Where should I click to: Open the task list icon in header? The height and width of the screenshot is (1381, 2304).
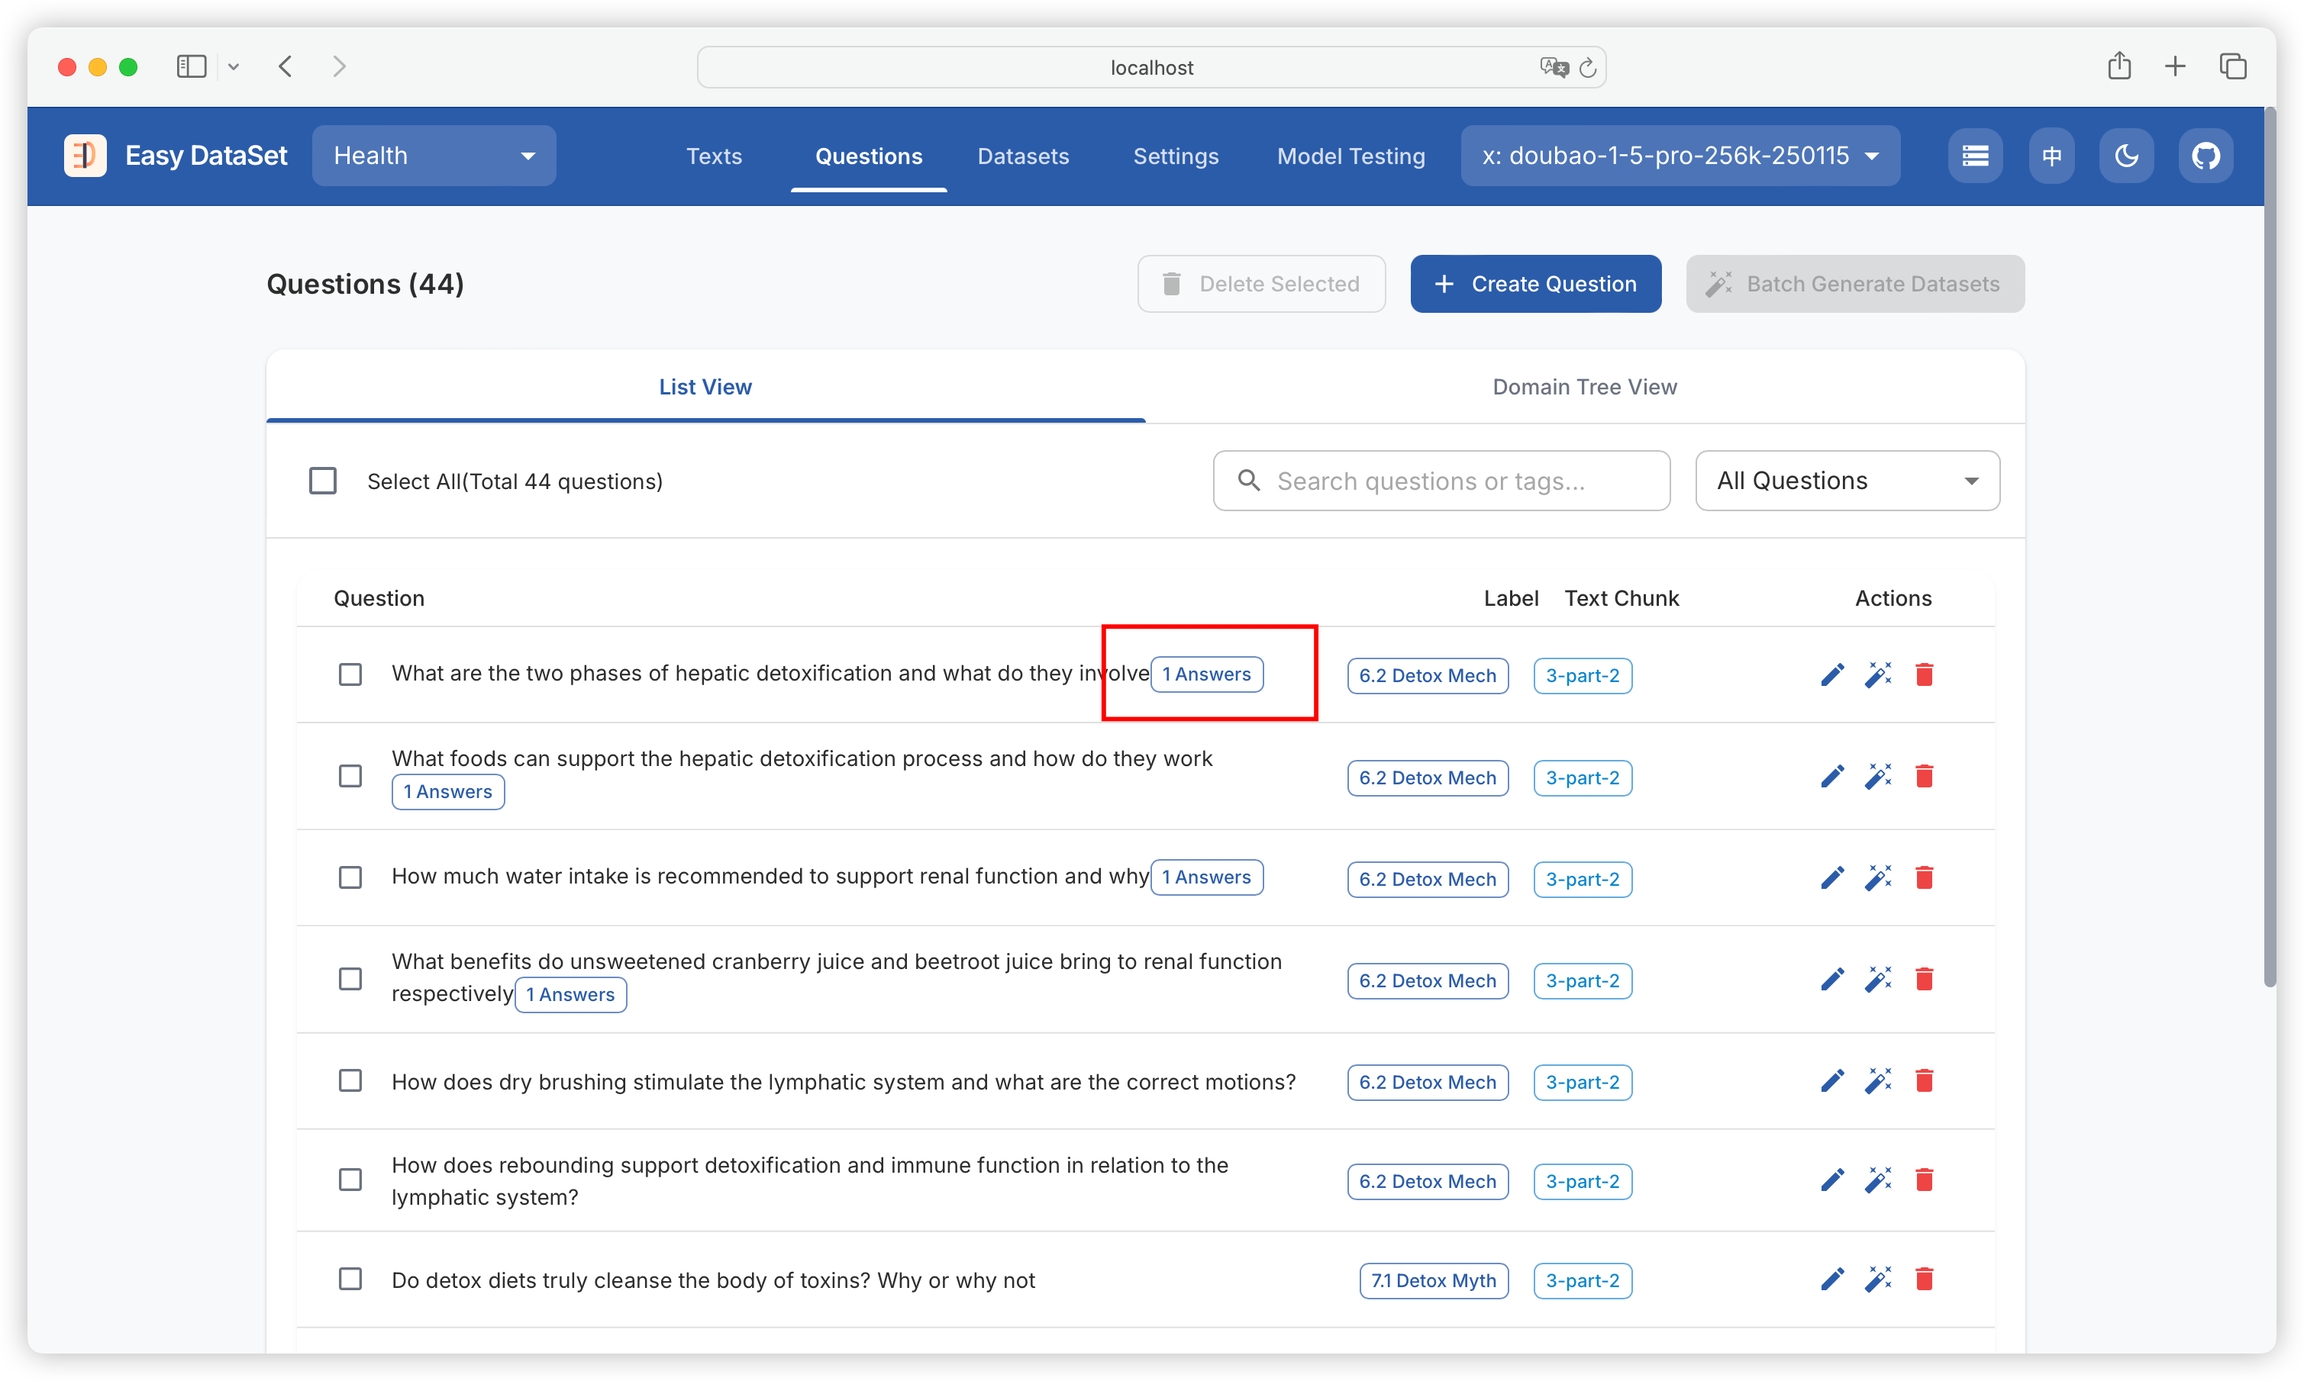pos(1975,156)
